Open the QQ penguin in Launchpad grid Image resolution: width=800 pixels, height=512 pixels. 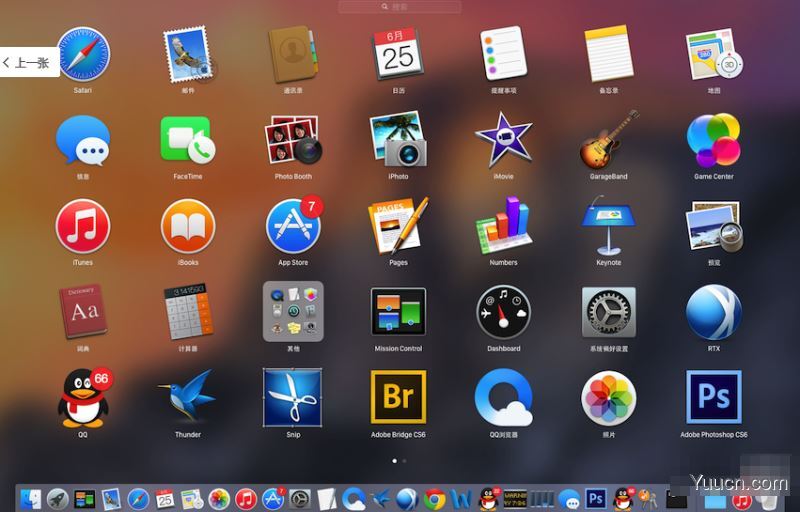pos(85,398)
